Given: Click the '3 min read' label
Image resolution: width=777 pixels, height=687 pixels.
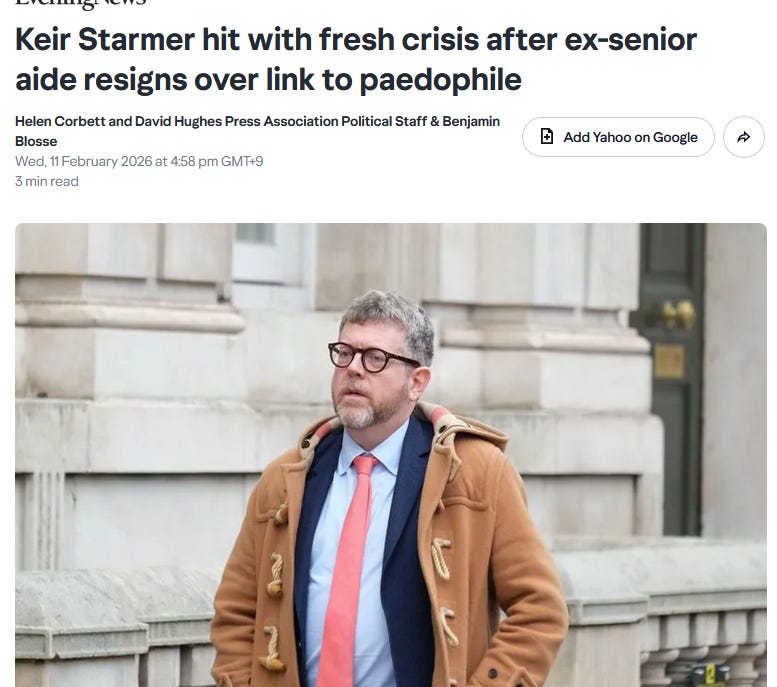Looking at the screenshot, I should (47, 181).
